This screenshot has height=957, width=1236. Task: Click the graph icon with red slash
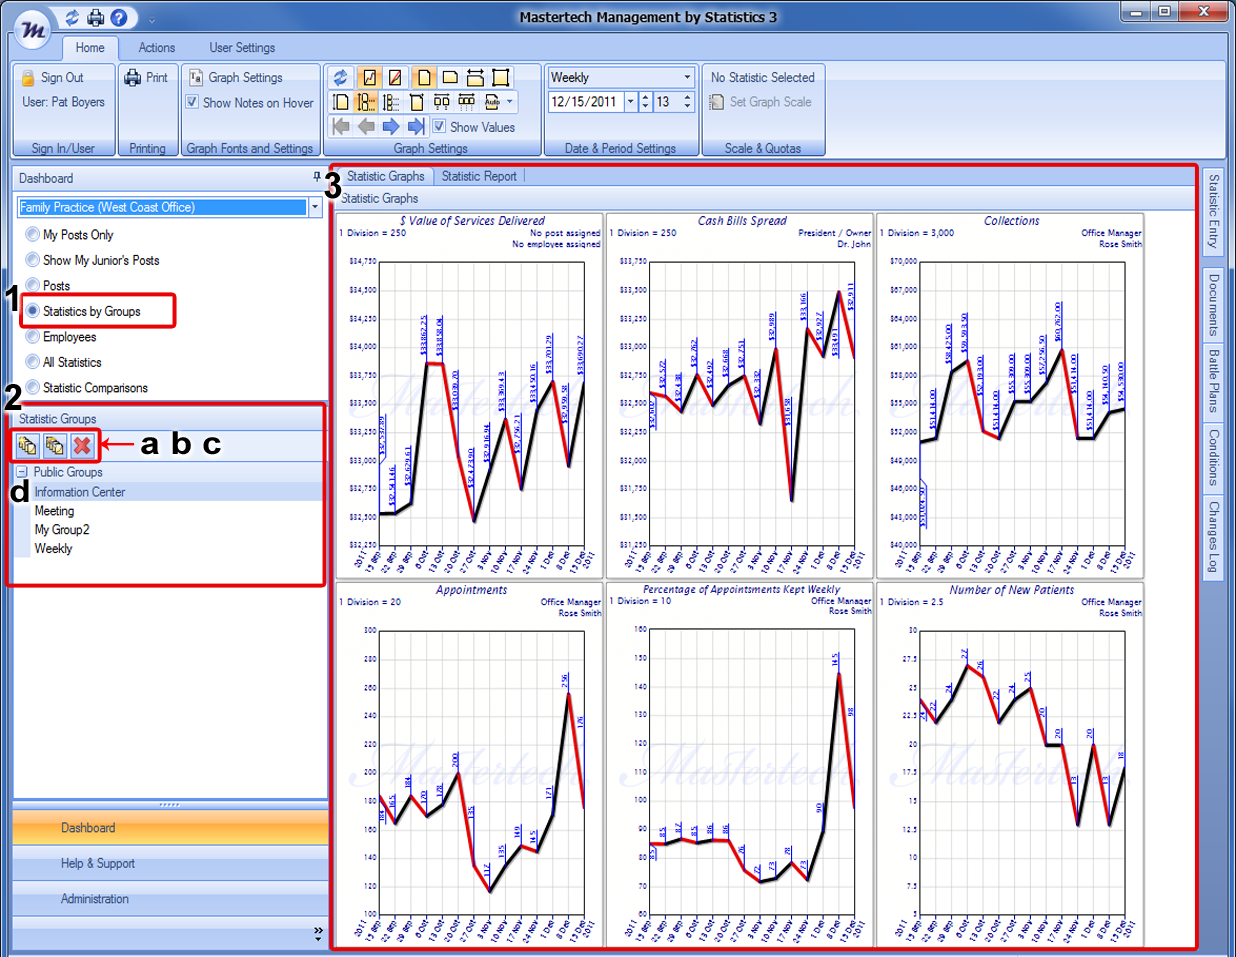(x=395, y=77)
